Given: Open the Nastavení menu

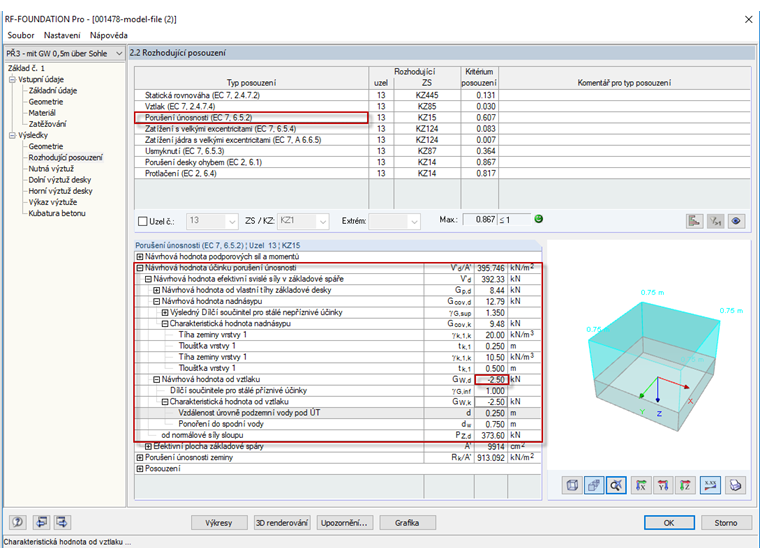Looking at the screenshot, I should pyautogui.click(x=62, y=35).
